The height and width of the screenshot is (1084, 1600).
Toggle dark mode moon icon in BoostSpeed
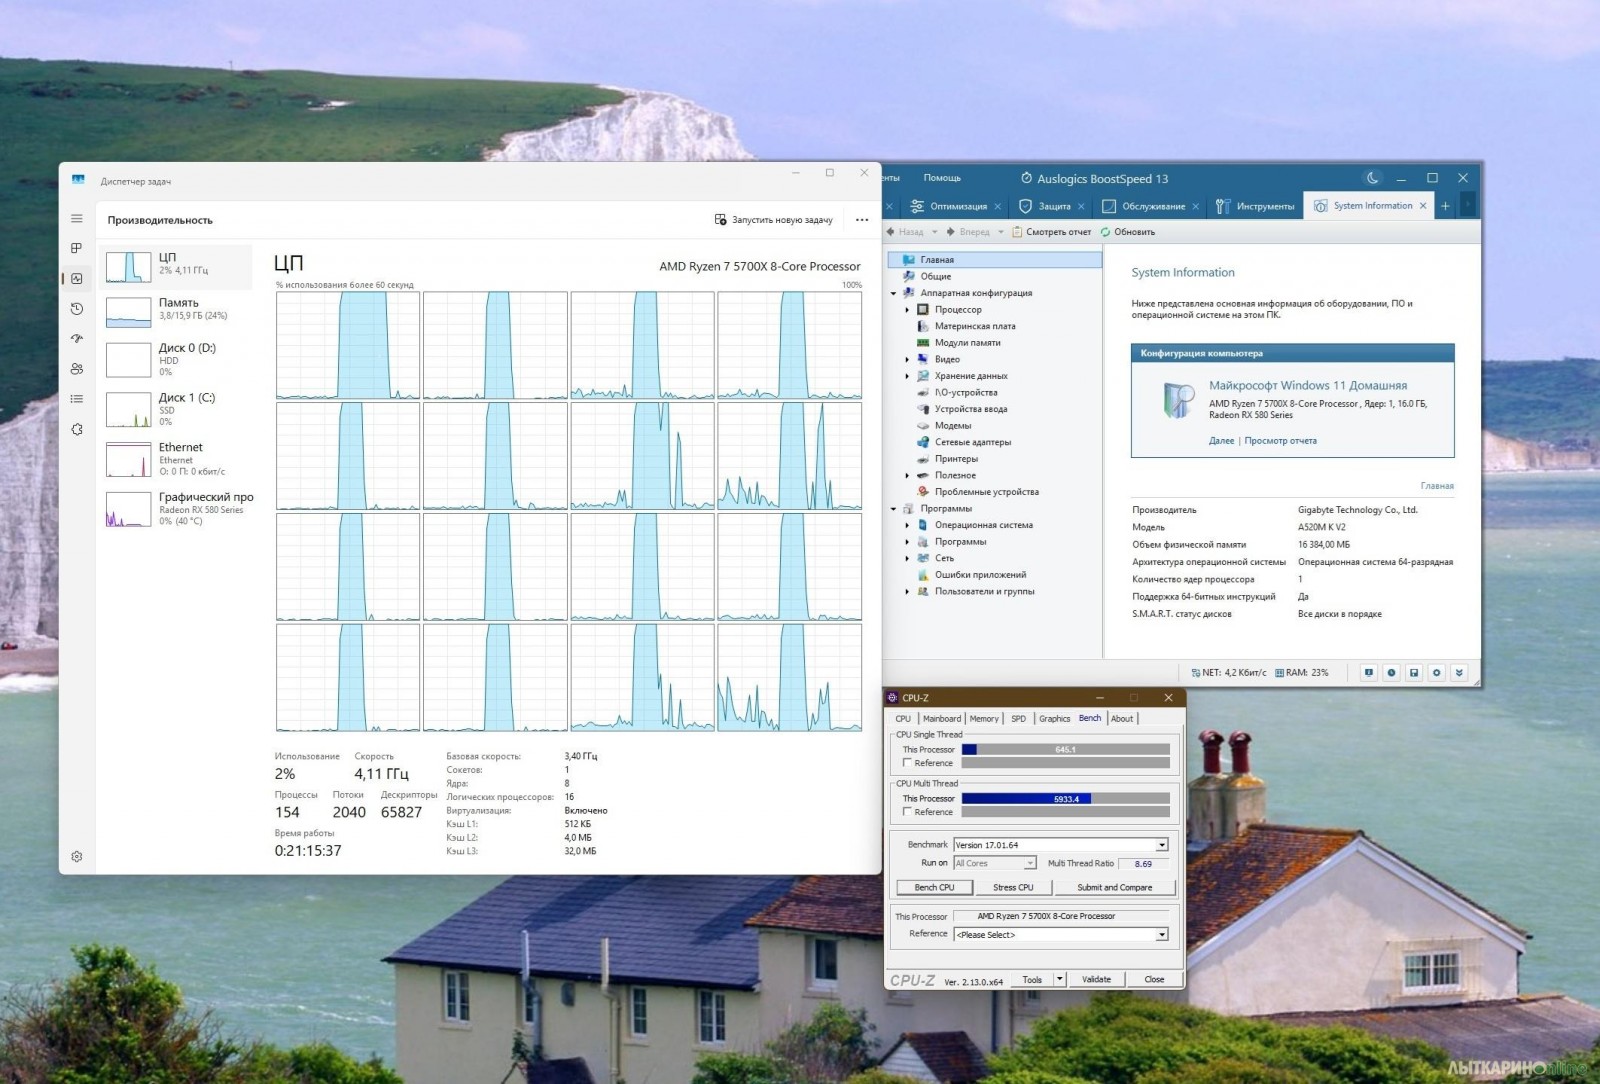tap(1373, 178)
